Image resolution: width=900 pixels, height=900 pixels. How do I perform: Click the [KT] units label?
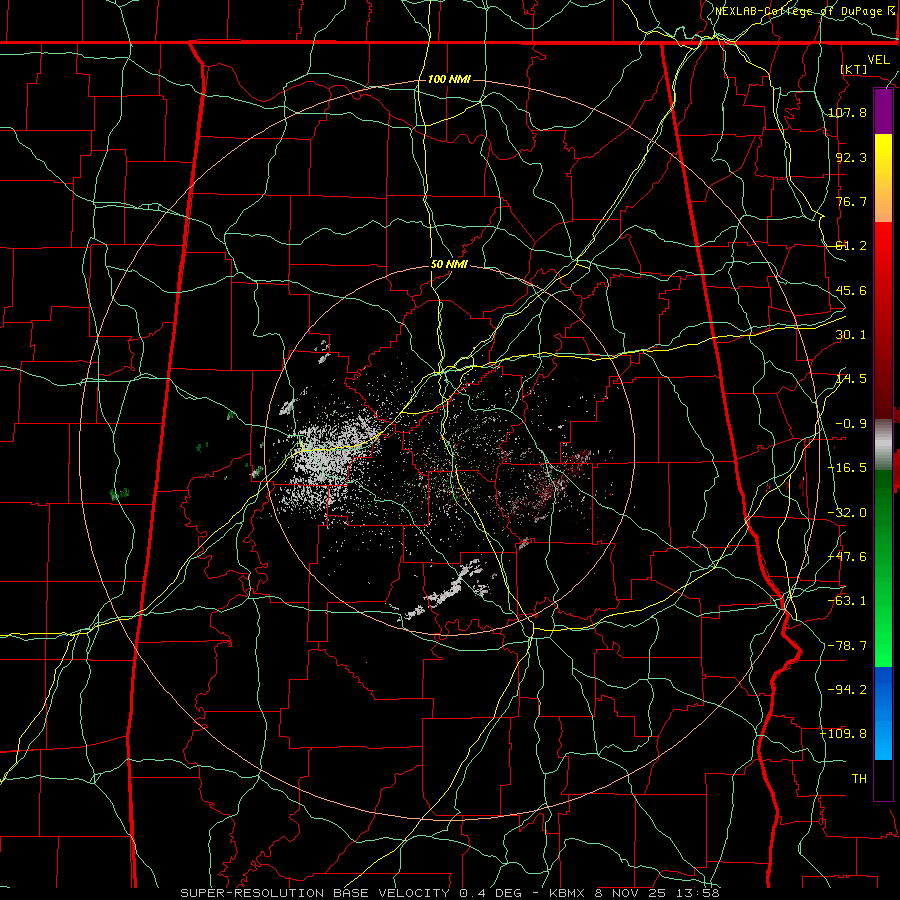pos(854,69)
